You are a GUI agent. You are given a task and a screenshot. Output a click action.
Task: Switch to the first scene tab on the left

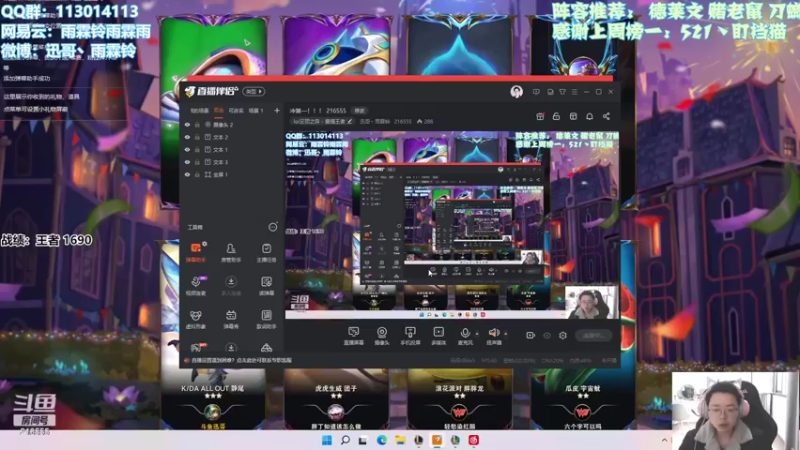point(199,110)
